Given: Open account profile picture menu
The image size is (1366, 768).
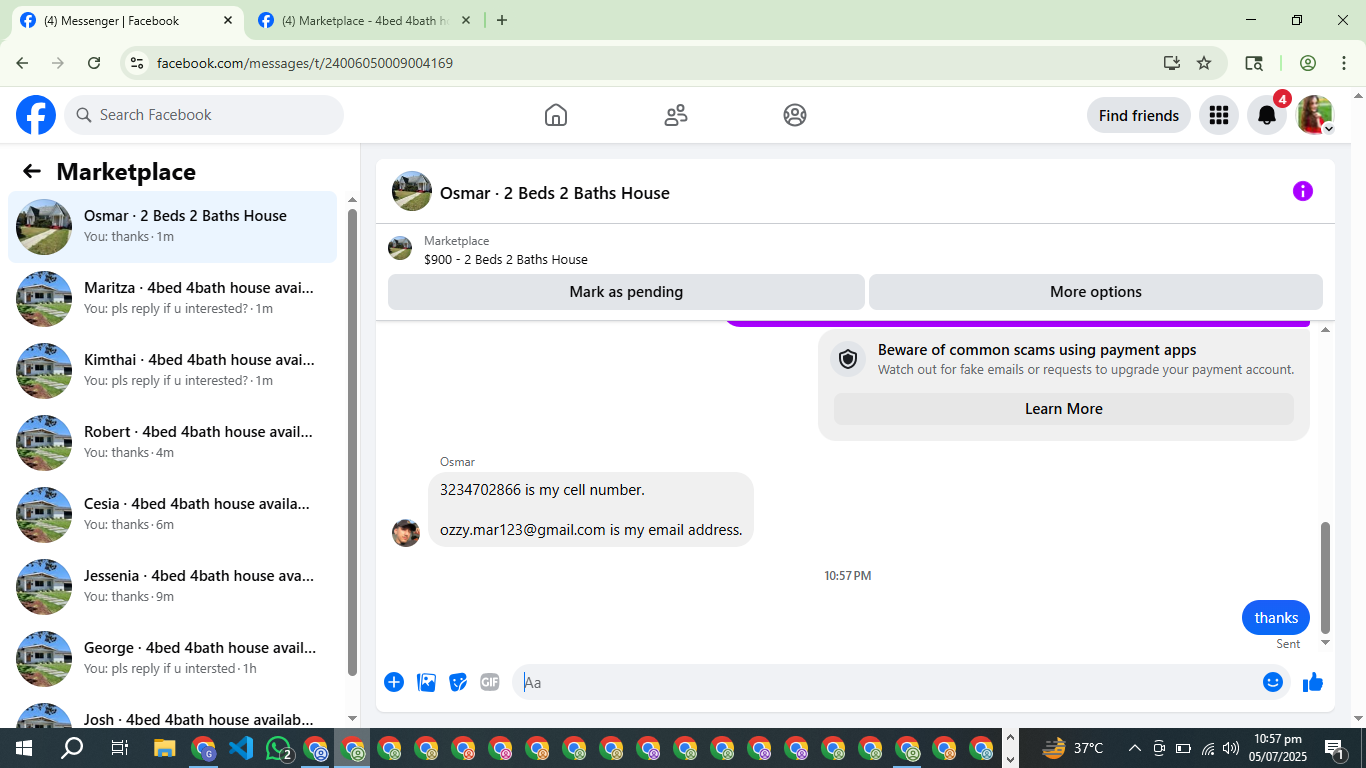Looking at the screenshot, I should [1315, 115].
